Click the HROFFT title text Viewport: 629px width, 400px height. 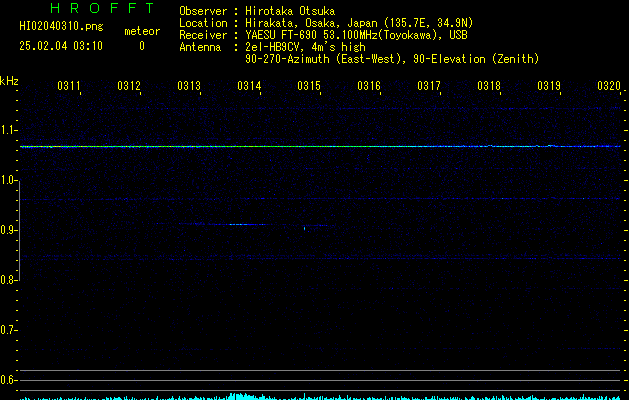[x=102, y=8]
